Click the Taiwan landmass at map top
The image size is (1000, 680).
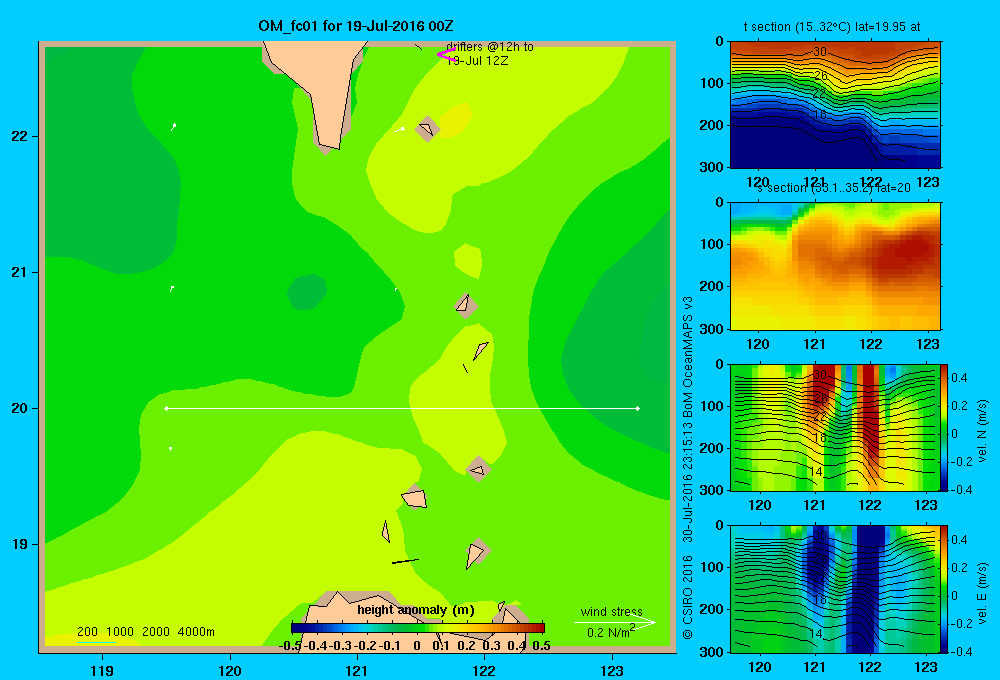(x=319, y=89)
